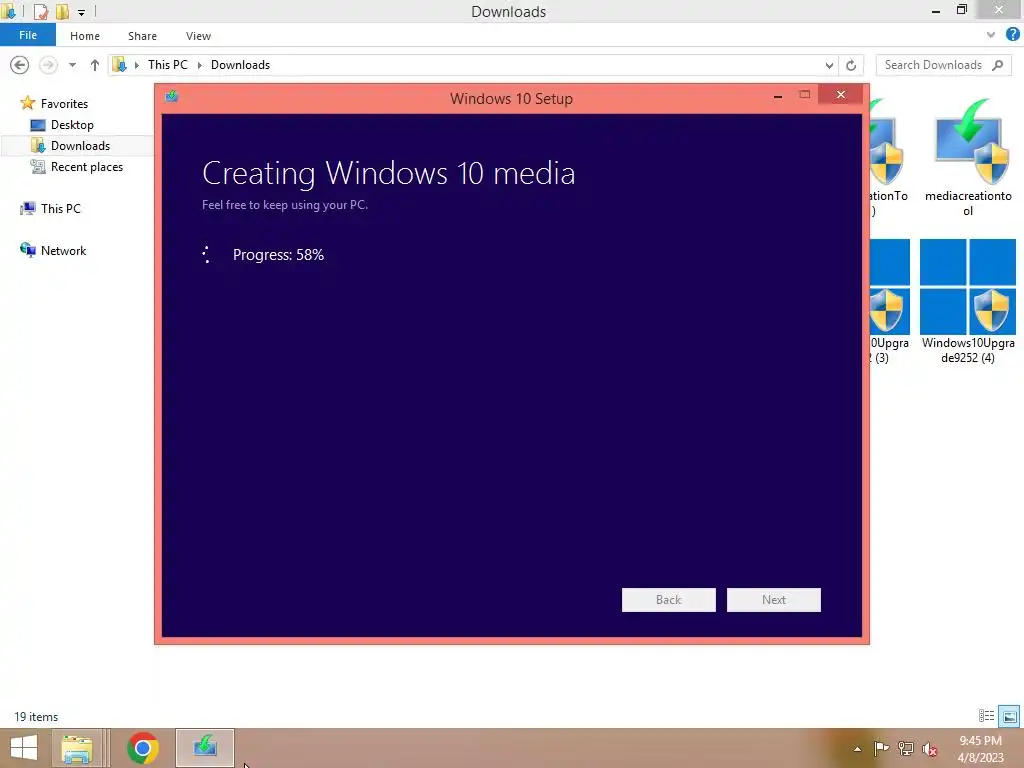Open the Home ribbon tab

coord(85,36)
